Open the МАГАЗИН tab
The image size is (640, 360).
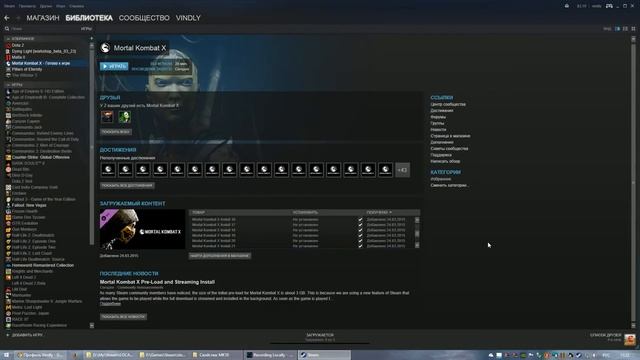[x=43, y=18]
